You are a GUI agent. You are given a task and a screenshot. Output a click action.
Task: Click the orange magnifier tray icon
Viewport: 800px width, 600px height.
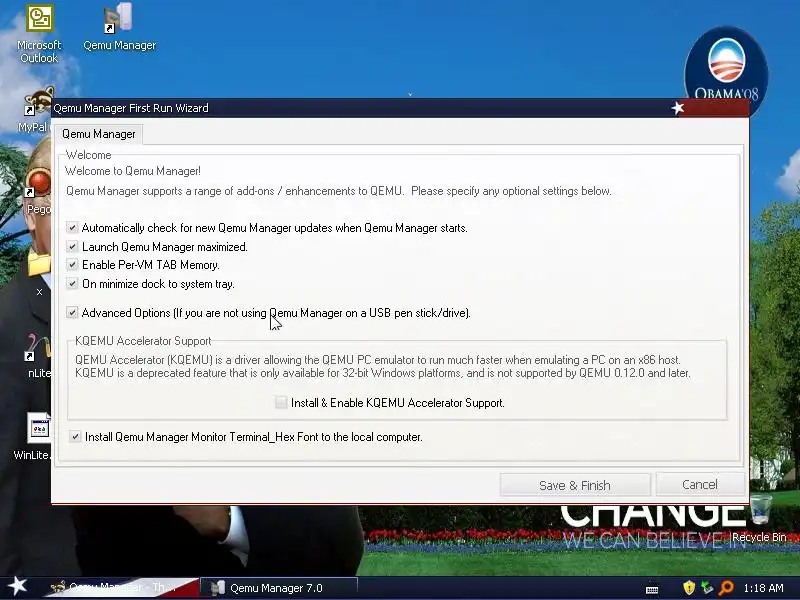(x=726, y=588)
